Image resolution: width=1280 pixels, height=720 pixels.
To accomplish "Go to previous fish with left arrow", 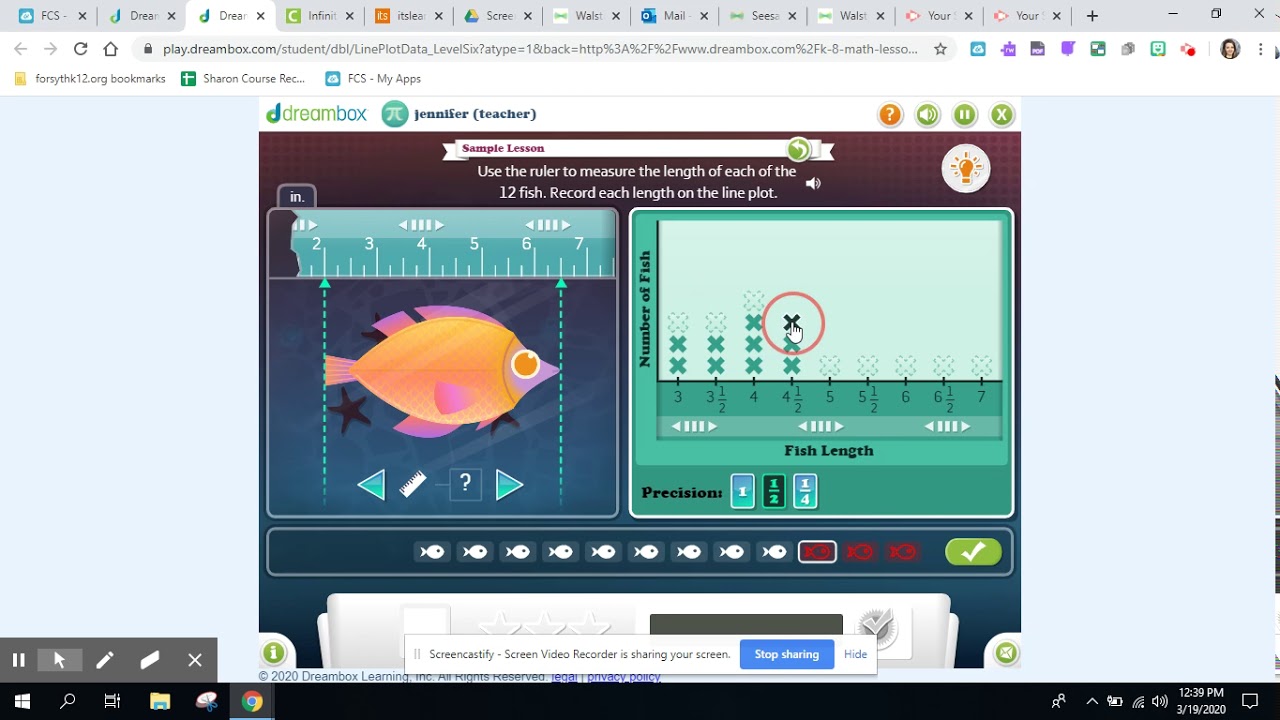I will pyautogui.click(x=371, y=485).
